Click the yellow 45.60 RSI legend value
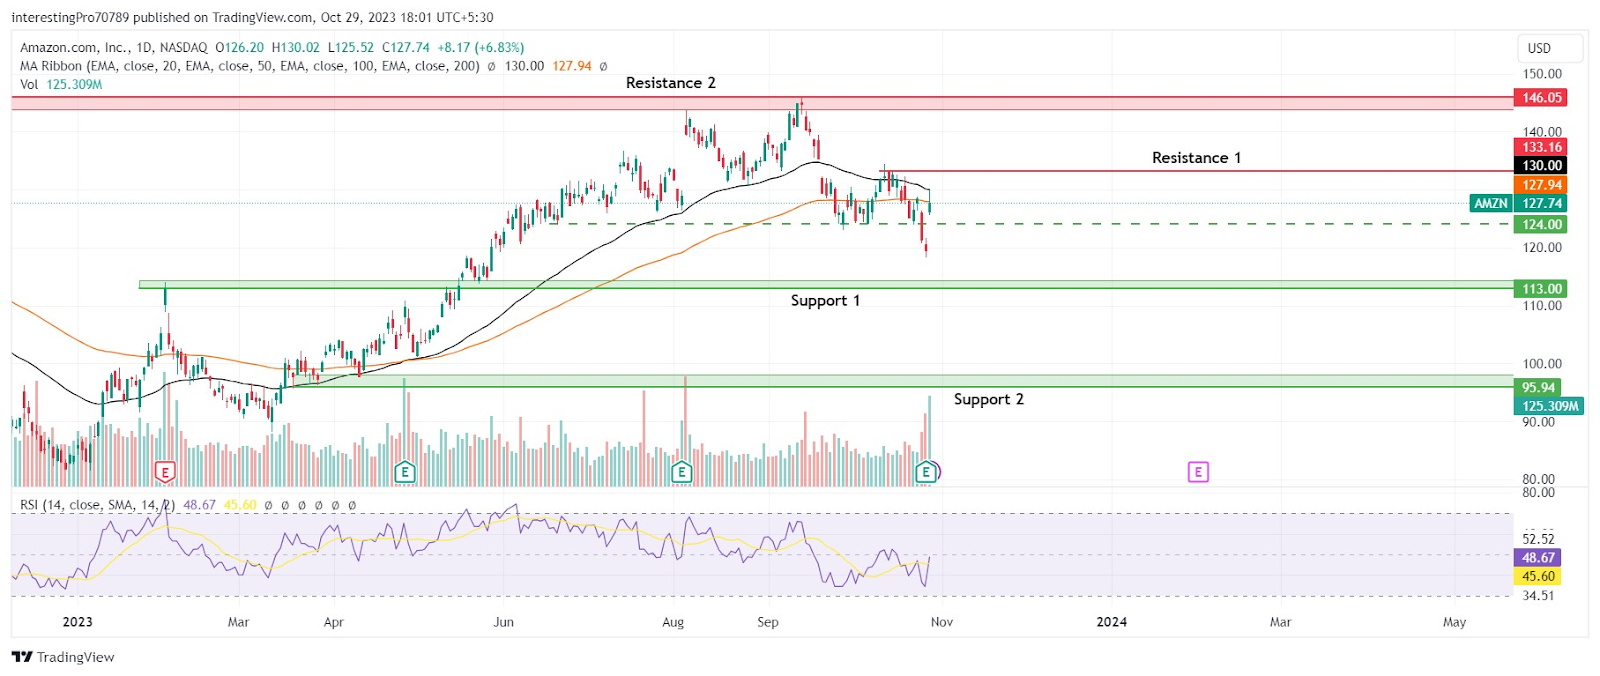 click(240, 505)
